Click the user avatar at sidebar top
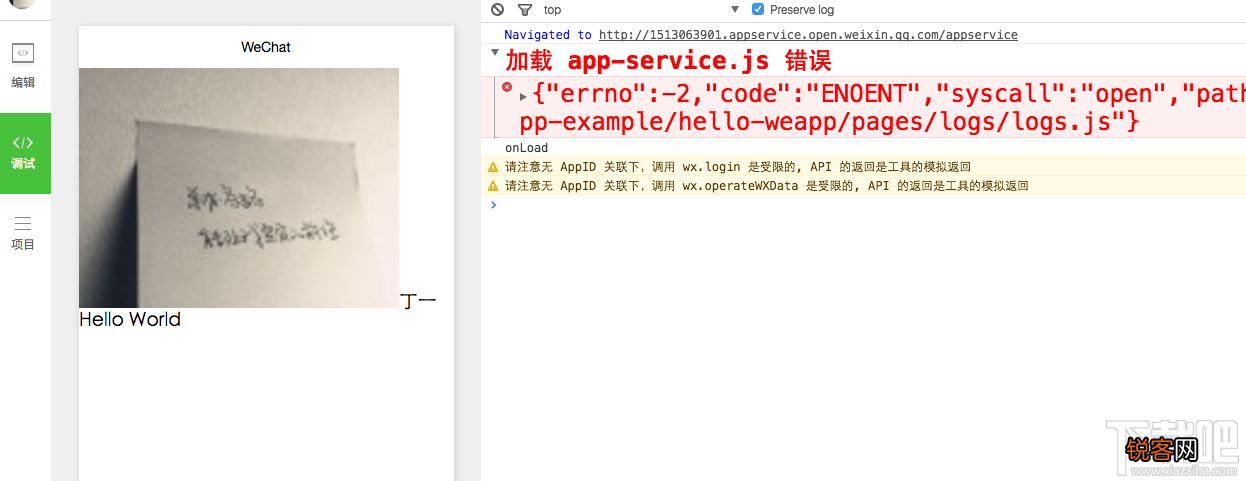 tap(22, 4)
